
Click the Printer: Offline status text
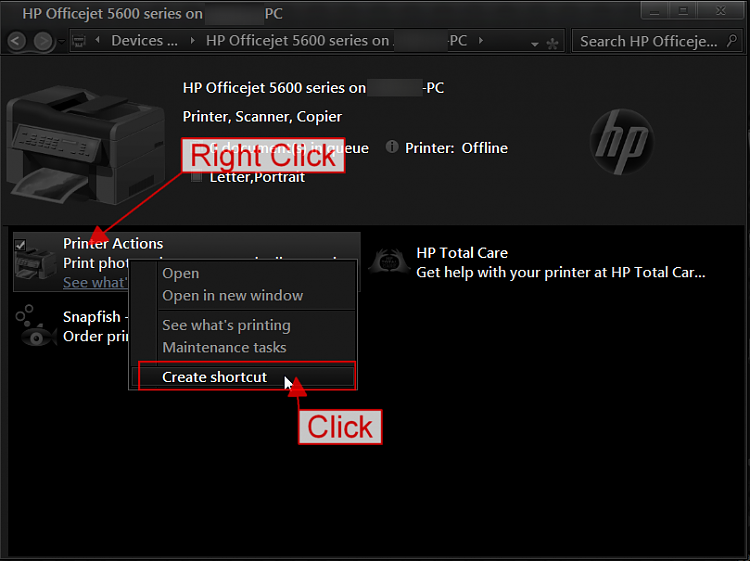[456, 148]
